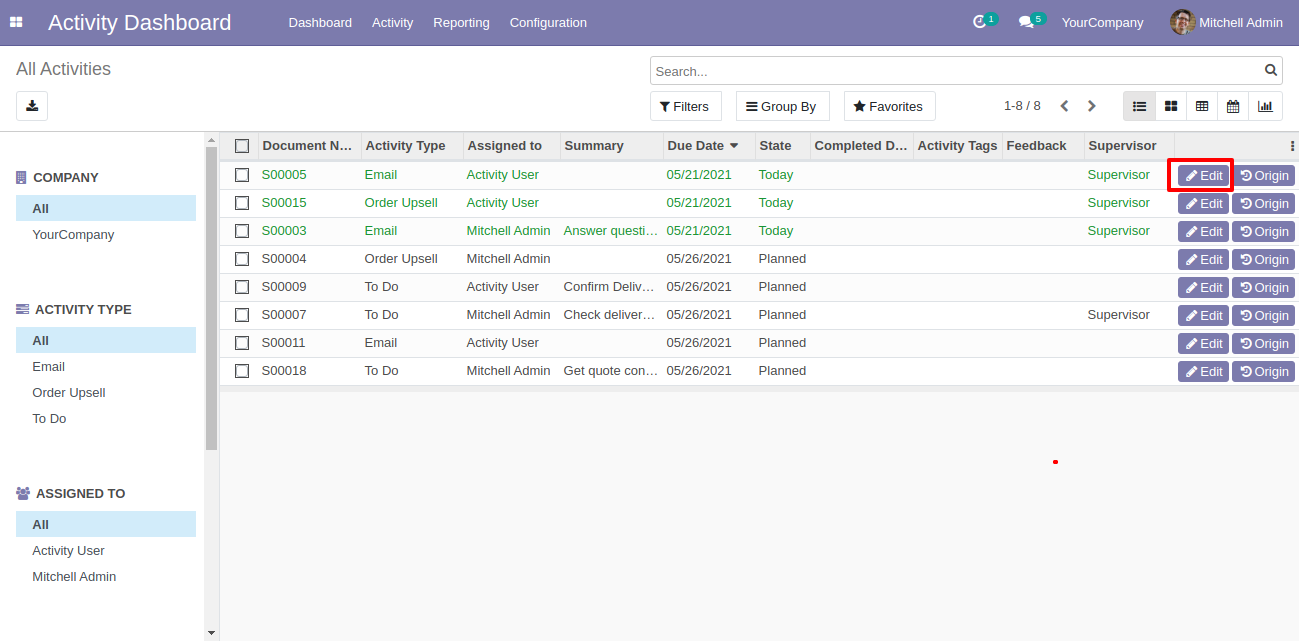Open the apps grid menu icon

click(16, 22)
